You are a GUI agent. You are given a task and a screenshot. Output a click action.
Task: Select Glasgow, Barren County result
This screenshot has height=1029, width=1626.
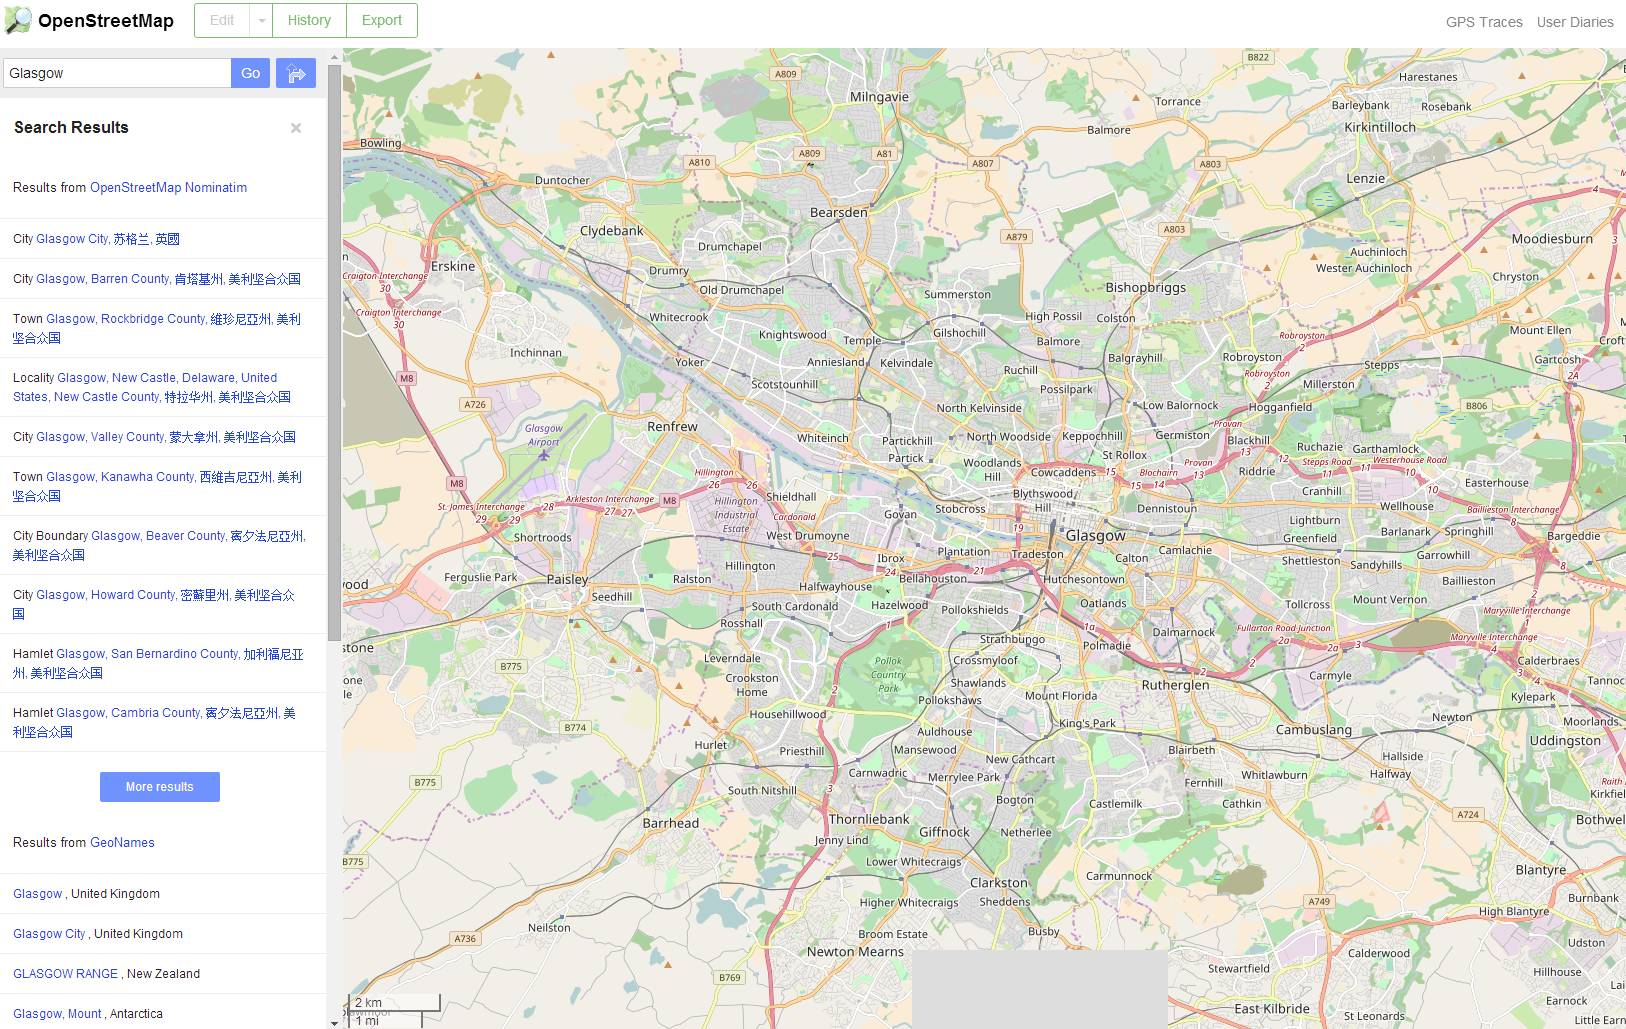(168, 279)
